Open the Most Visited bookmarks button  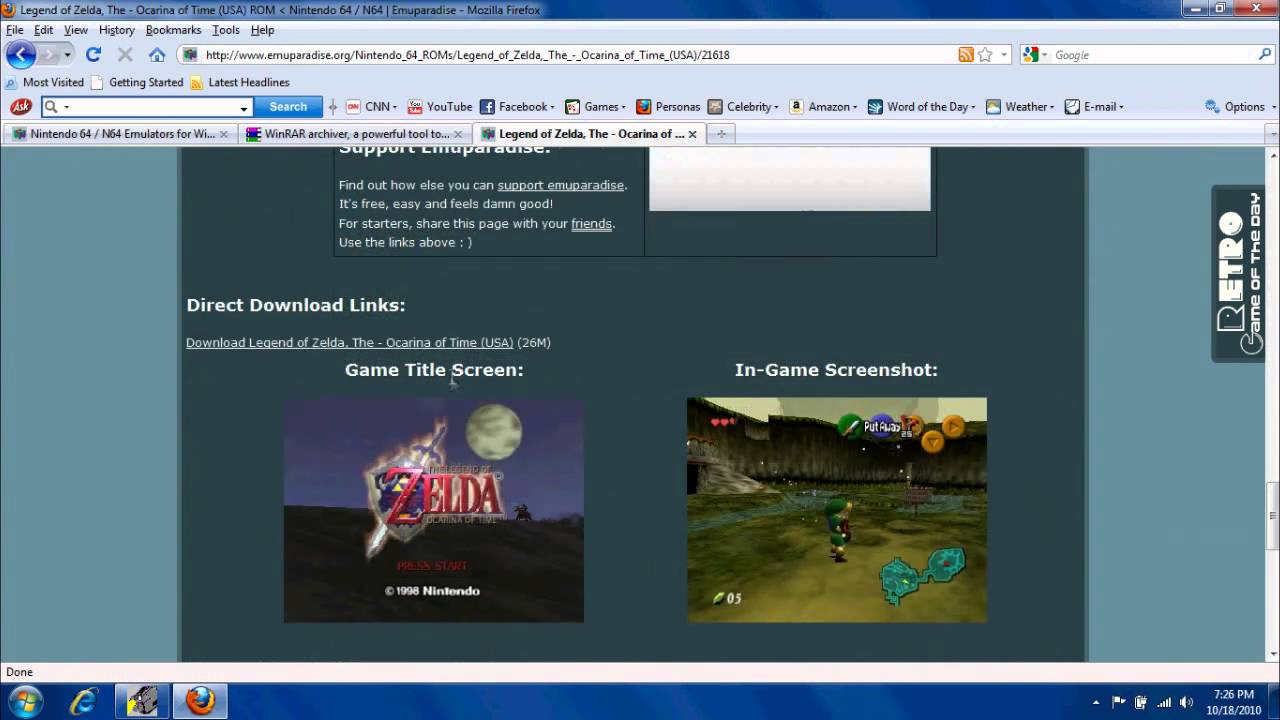(45, 82)
